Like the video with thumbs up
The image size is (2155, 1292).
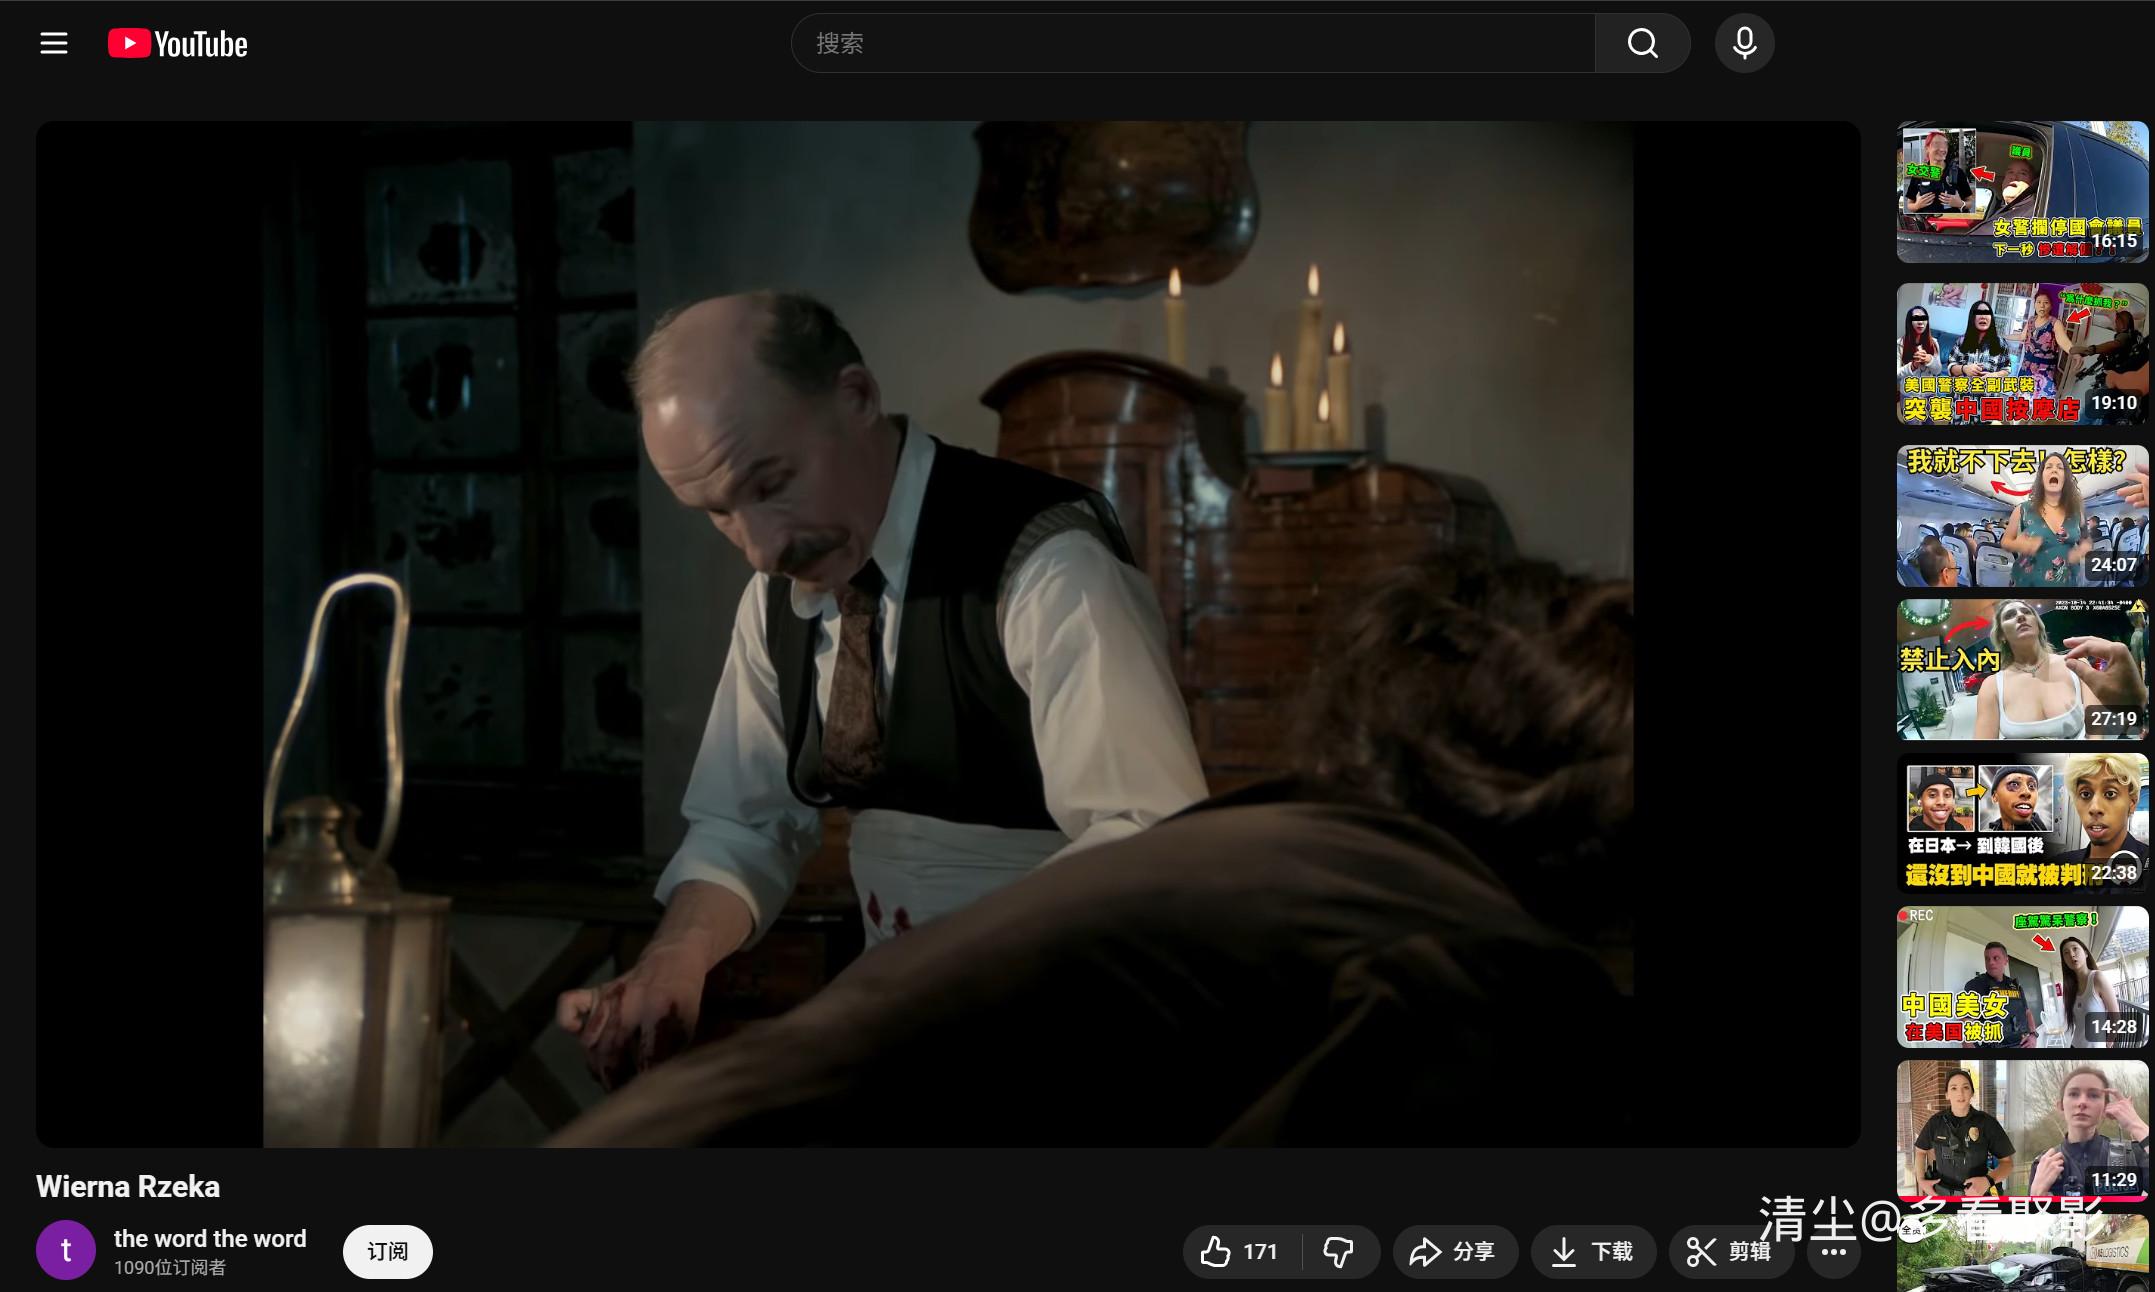(x=1241, y=1251)
